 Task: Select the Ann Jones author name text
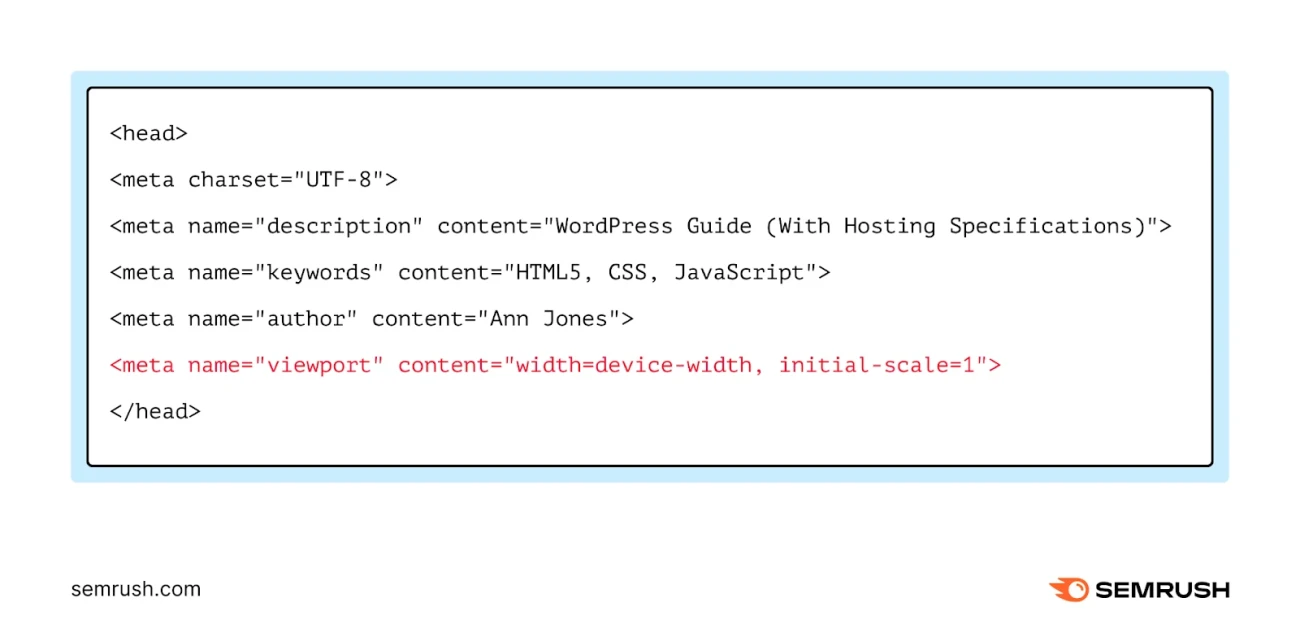pyautogui.click(x=550, y=318)
